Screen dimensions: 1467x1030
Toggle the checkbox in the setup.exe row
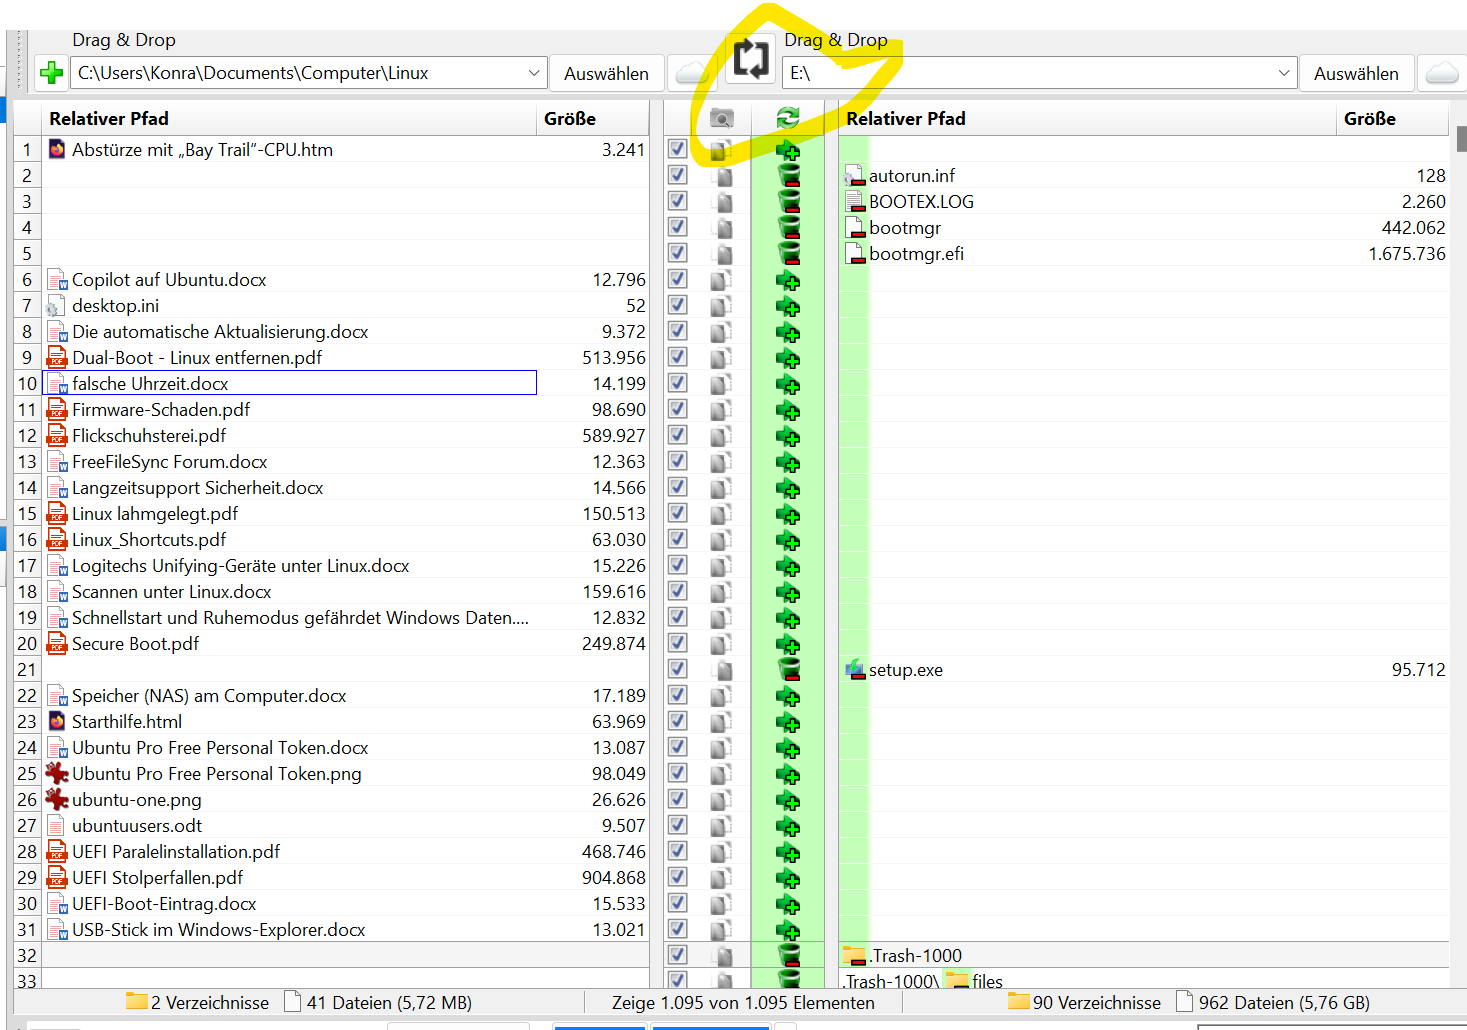coord(678,669)
